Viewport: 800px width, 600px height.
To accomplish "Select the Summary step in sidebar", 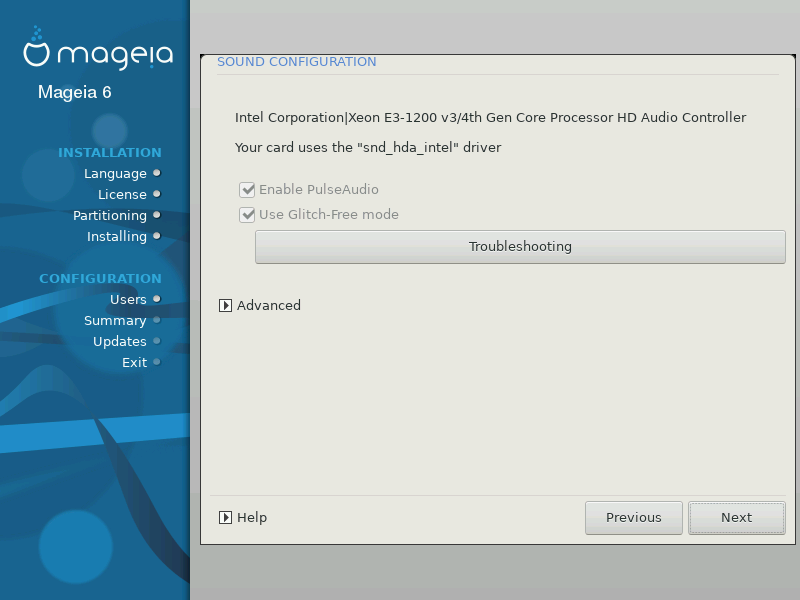I will (x=115, y=320).
